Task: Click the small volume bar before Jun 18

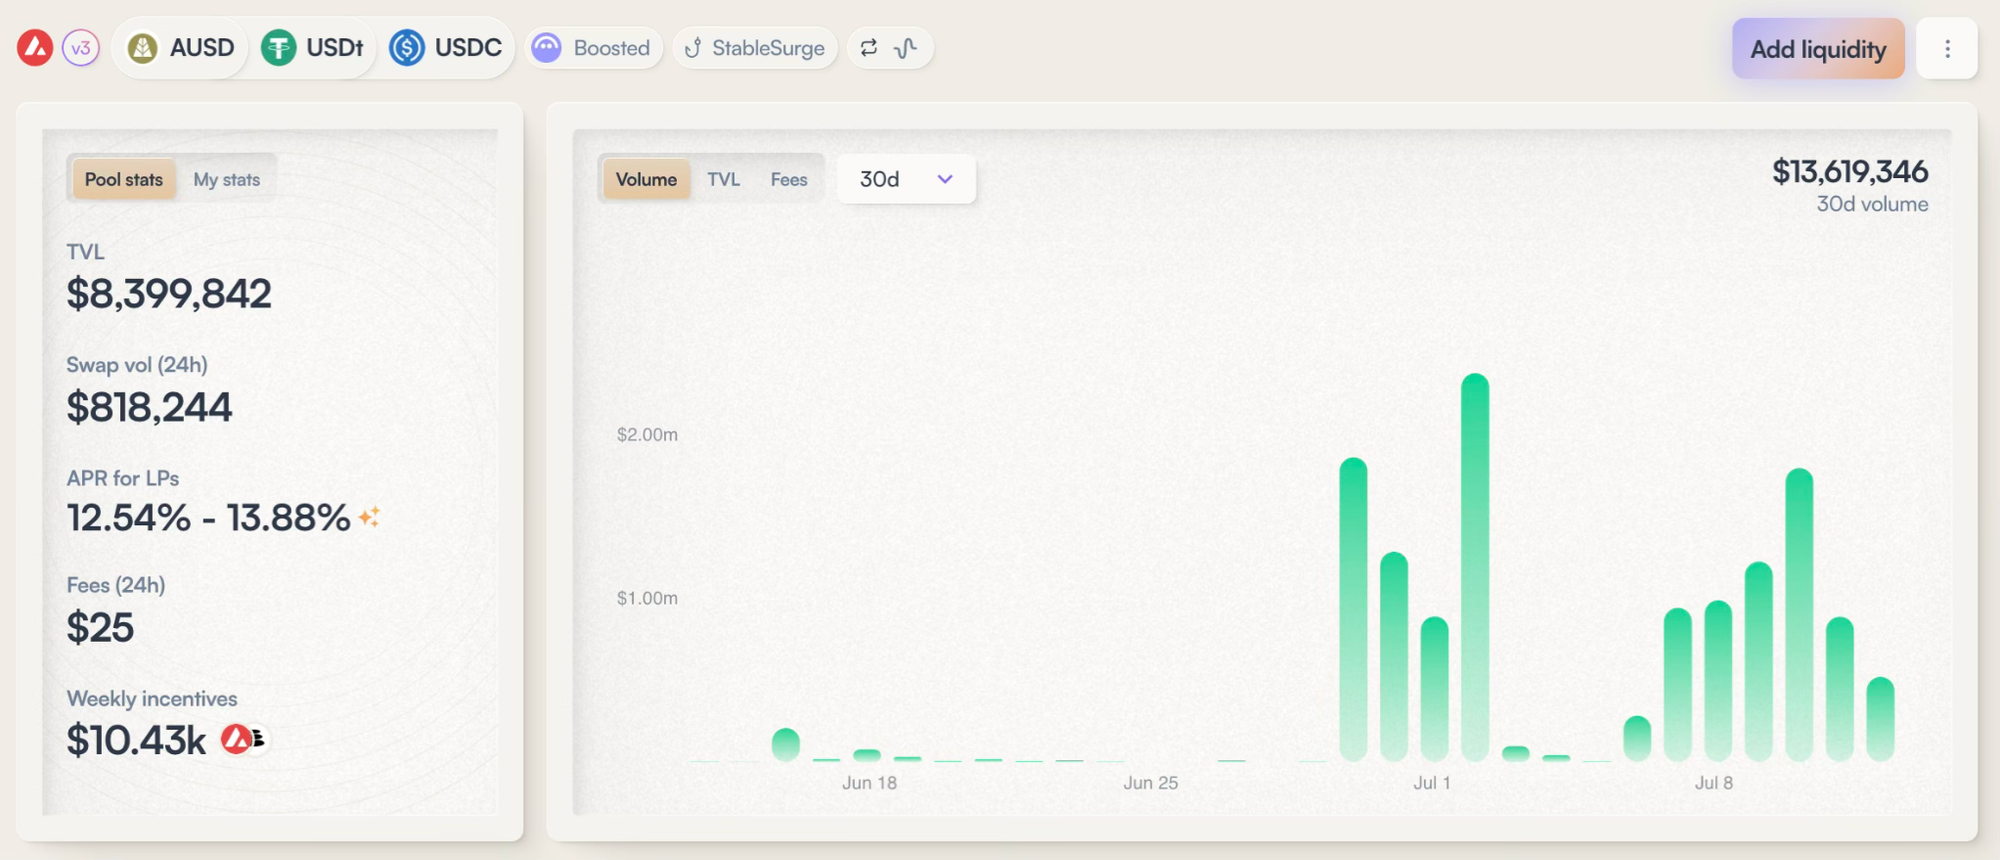Action: tap(786, 745)
